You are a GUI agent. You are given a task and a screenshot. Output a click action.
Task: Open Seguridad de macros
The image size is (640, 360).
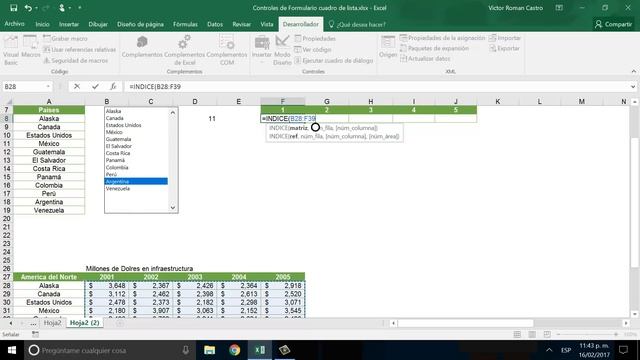click(76, 60)
